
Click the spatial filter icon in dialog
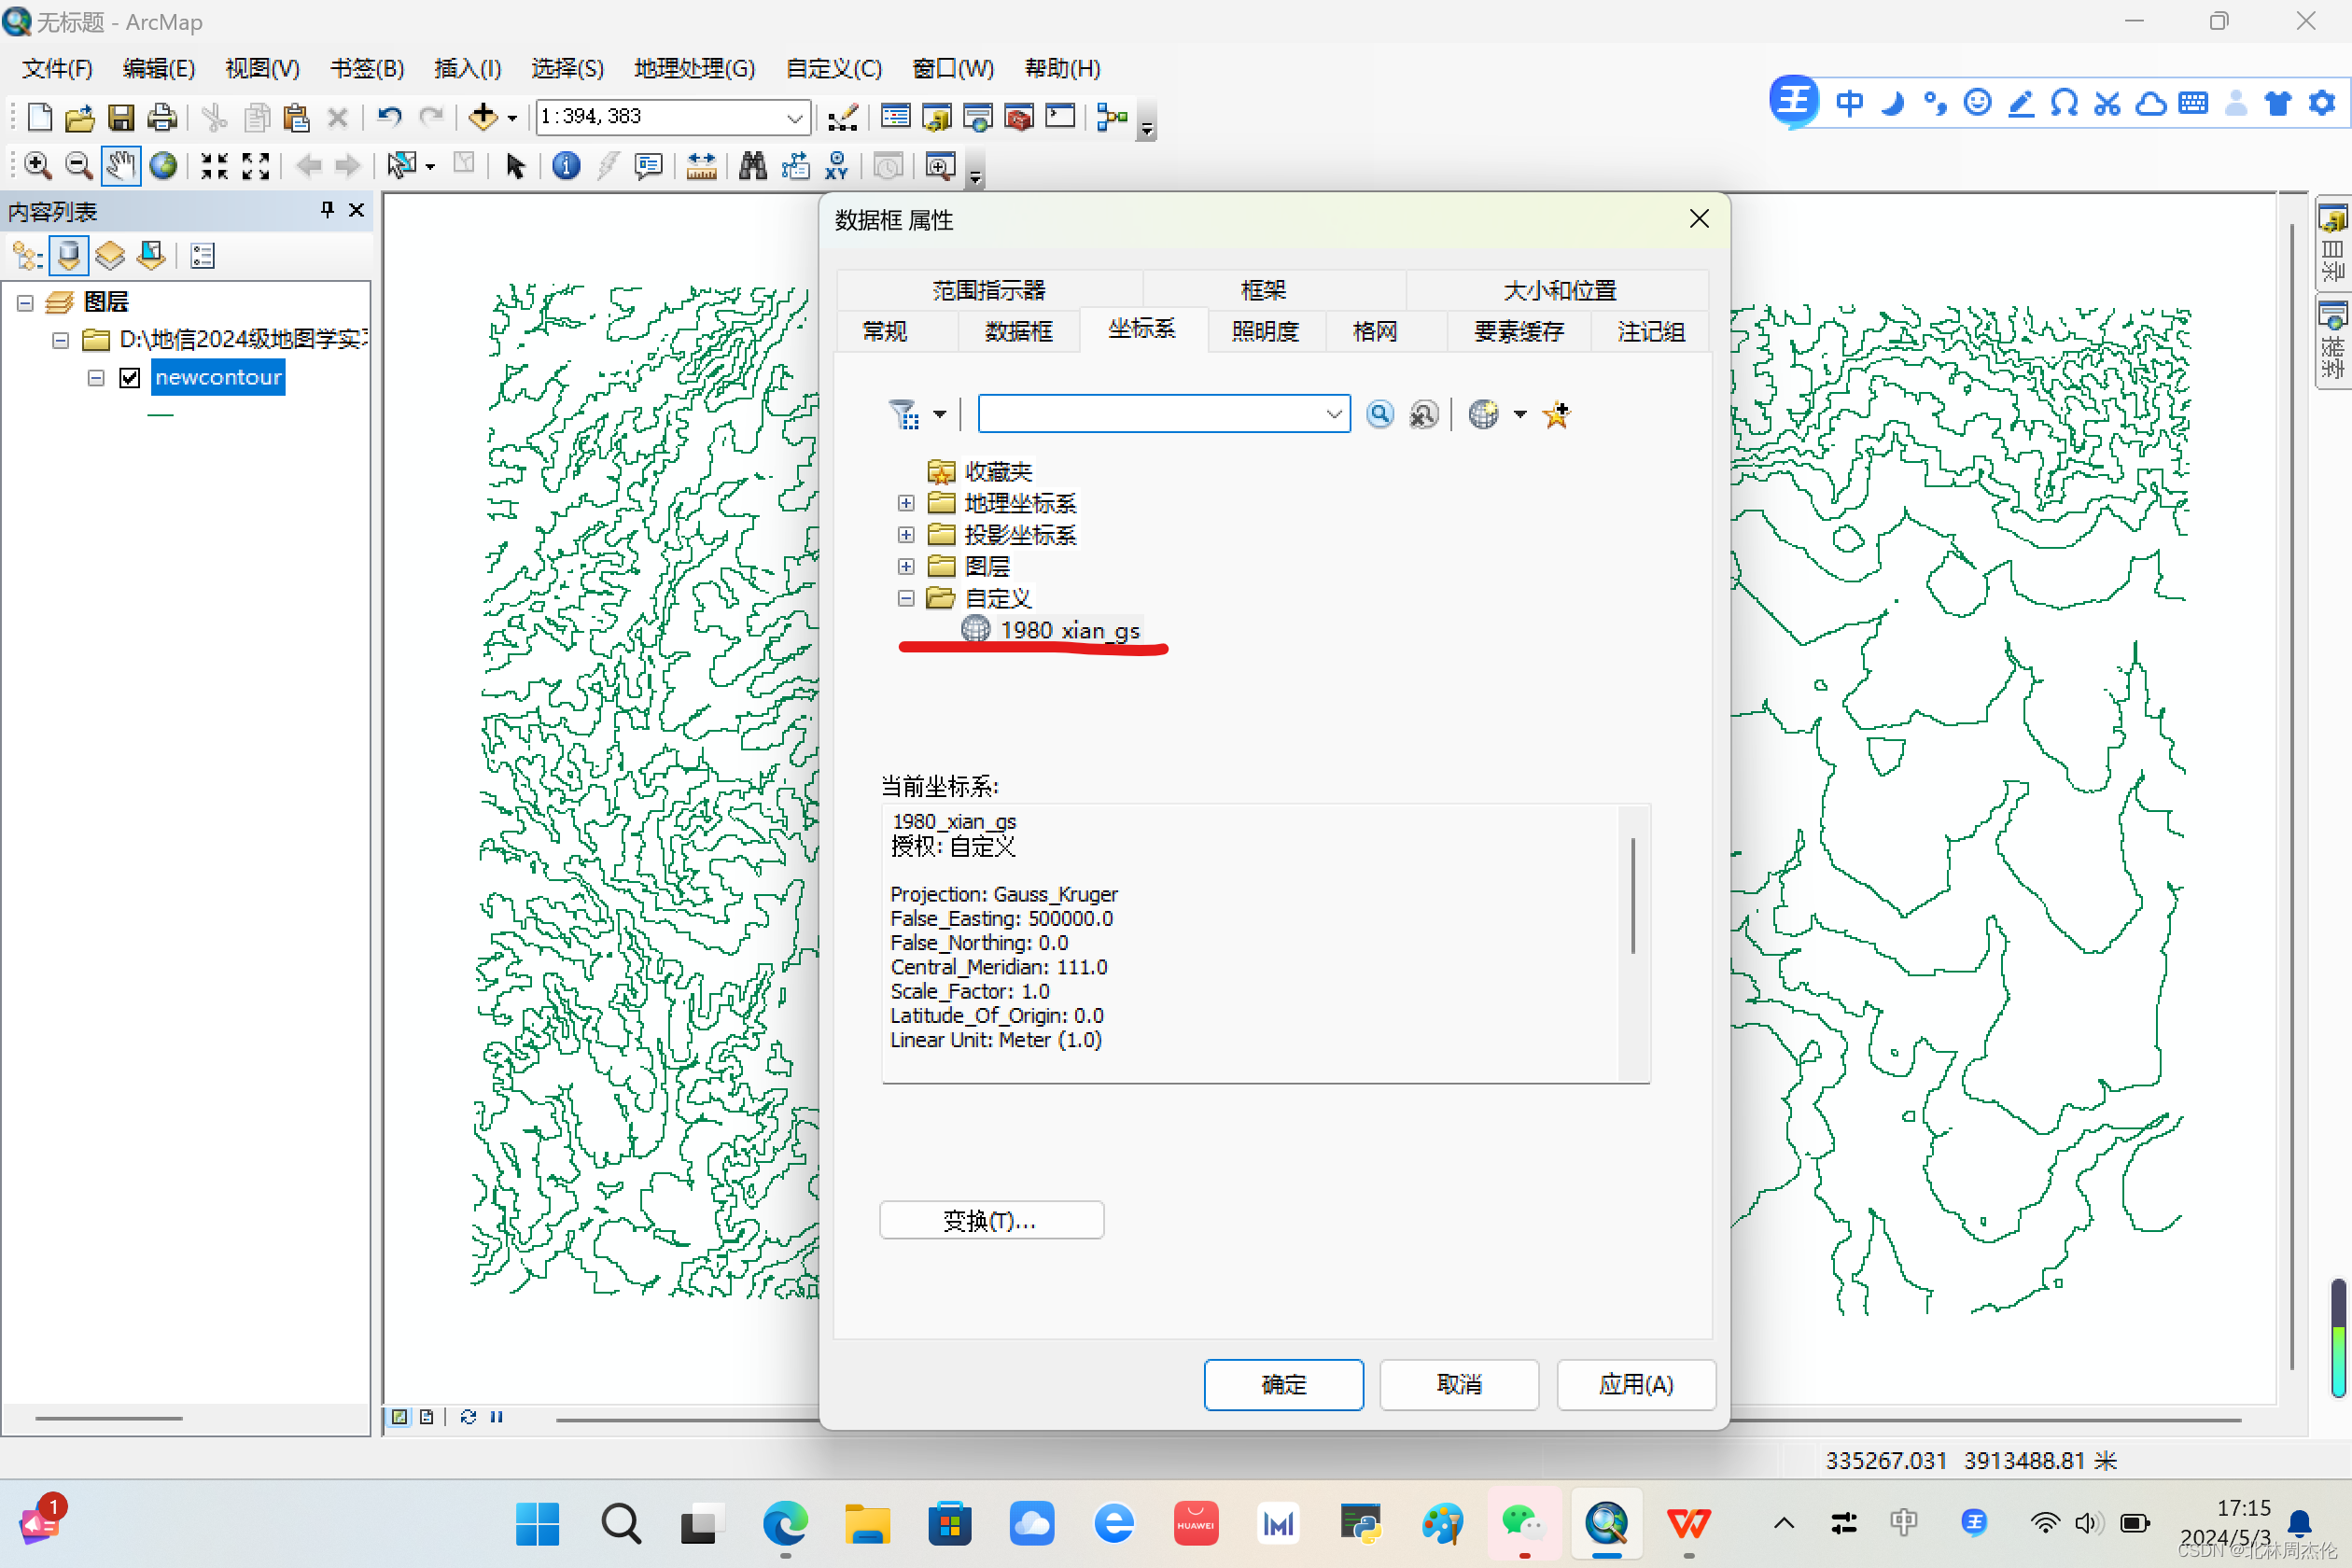903,414
